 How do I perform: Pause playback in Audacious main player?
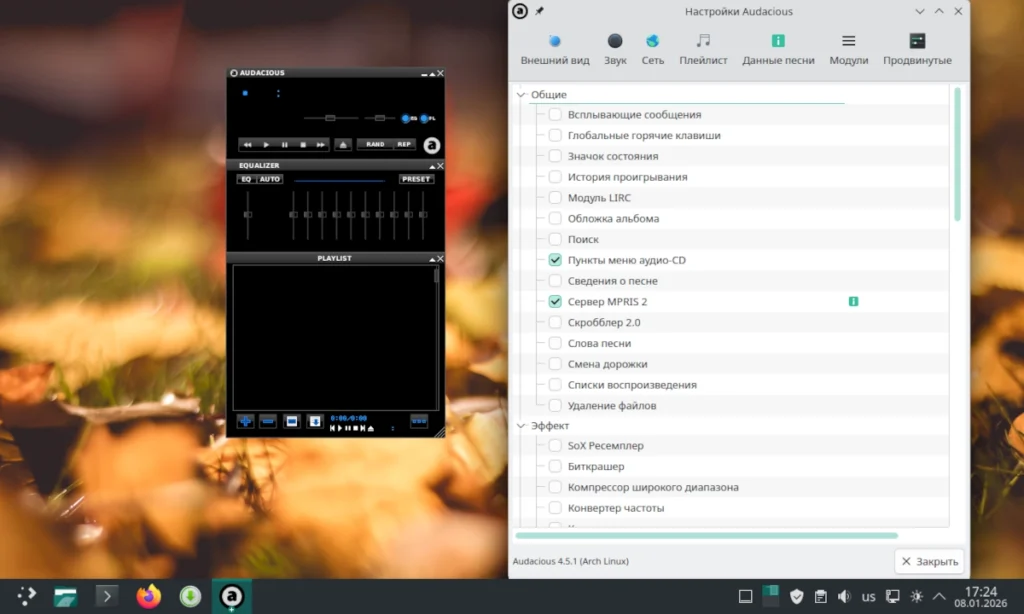[285, 144]
